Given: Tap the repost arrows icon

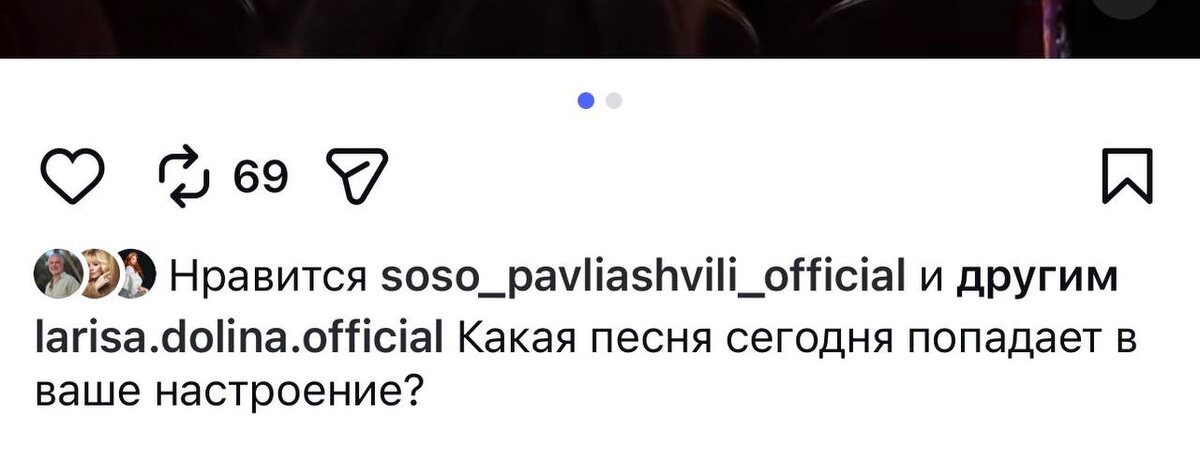Looking at the screenshot, I should pyautogui.click(x=186, y=178).
